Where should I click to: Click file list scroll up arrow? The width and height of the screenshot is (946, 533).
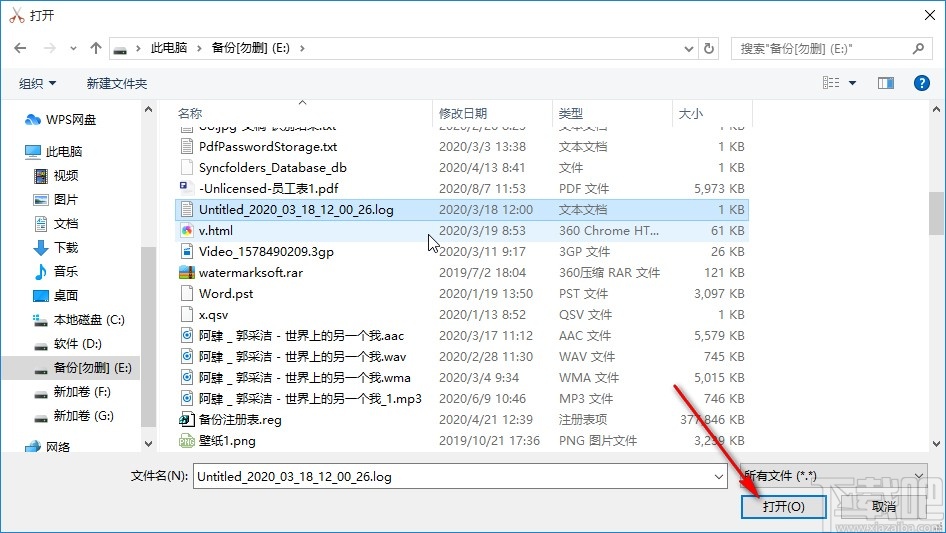[x=936, y=110]
